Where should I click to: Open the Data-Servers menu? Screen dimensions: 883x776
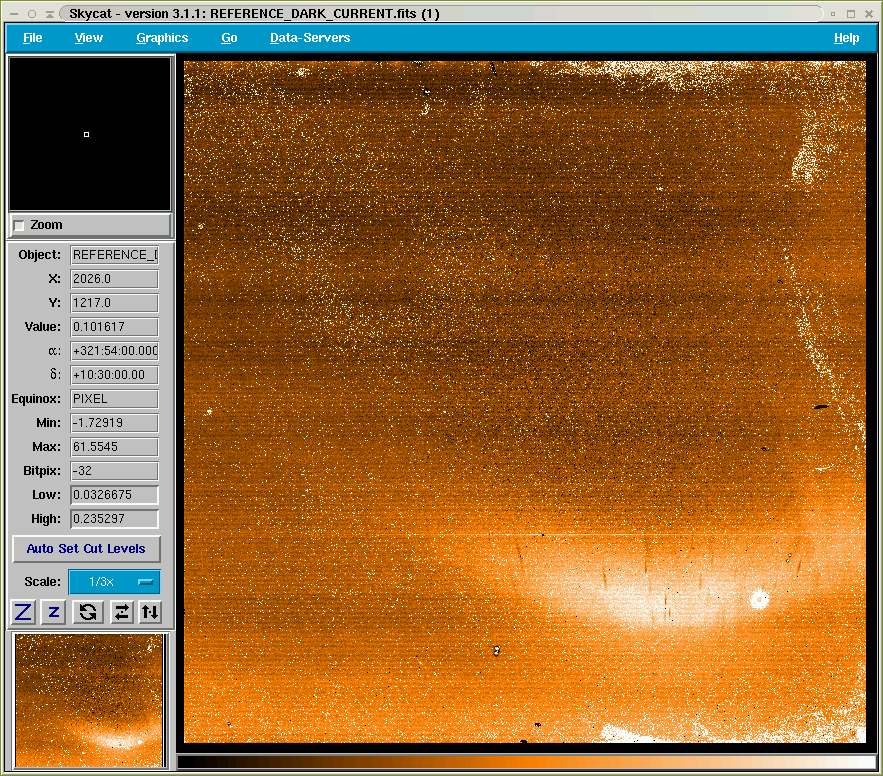coord(310,38)
